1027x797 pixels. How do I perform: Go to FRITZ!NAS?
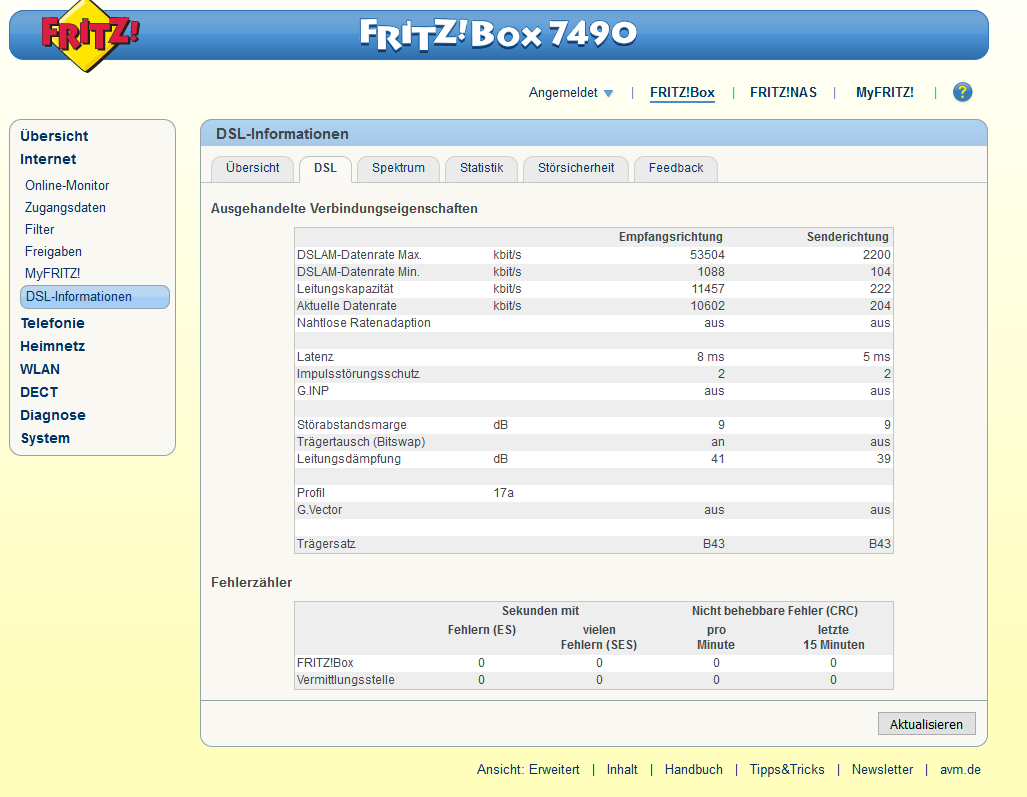[x=783, y=93]
